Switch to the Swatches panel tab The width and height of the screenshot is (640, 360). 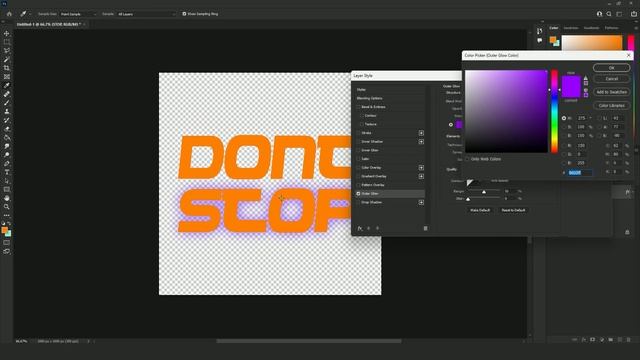pyautogui.click(x=571, y=28)
